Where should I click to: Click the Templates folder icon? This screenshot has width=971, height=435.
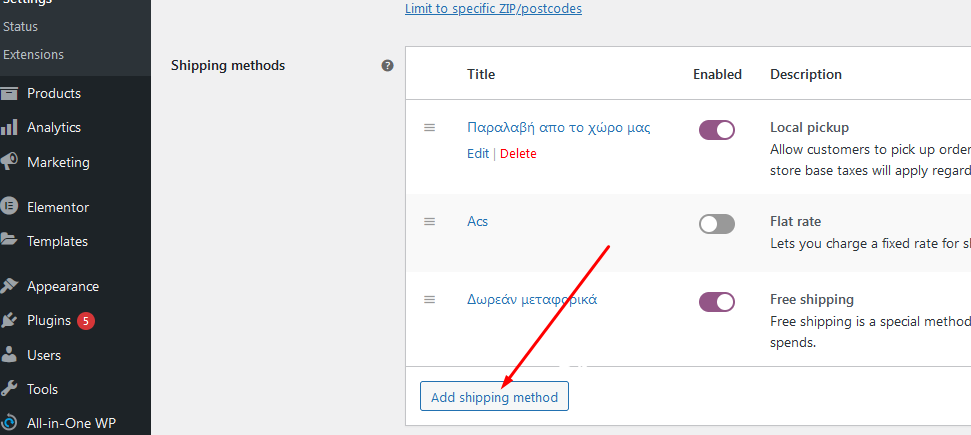tap(9, 240)
